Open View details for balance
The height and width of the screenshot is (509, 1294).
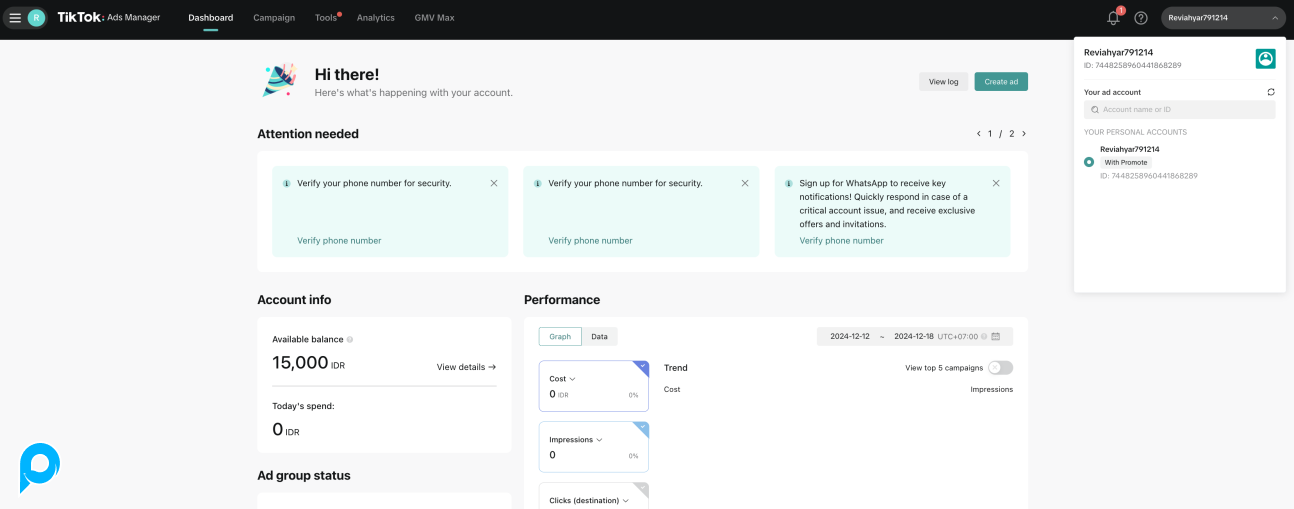[466, 367]
